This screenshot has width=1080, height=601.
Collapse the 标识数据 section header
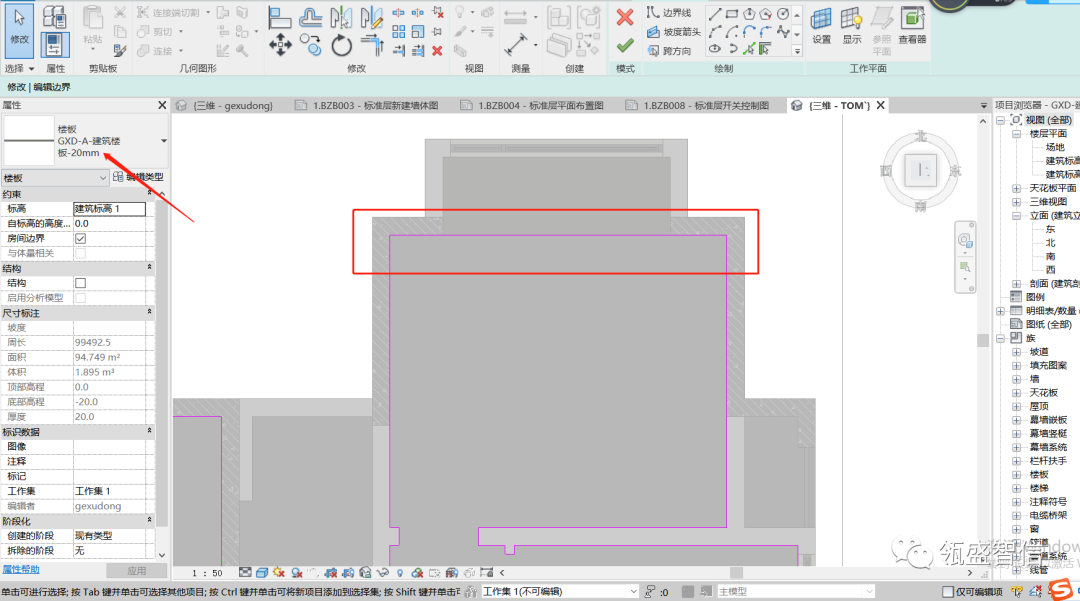[149, 432]
